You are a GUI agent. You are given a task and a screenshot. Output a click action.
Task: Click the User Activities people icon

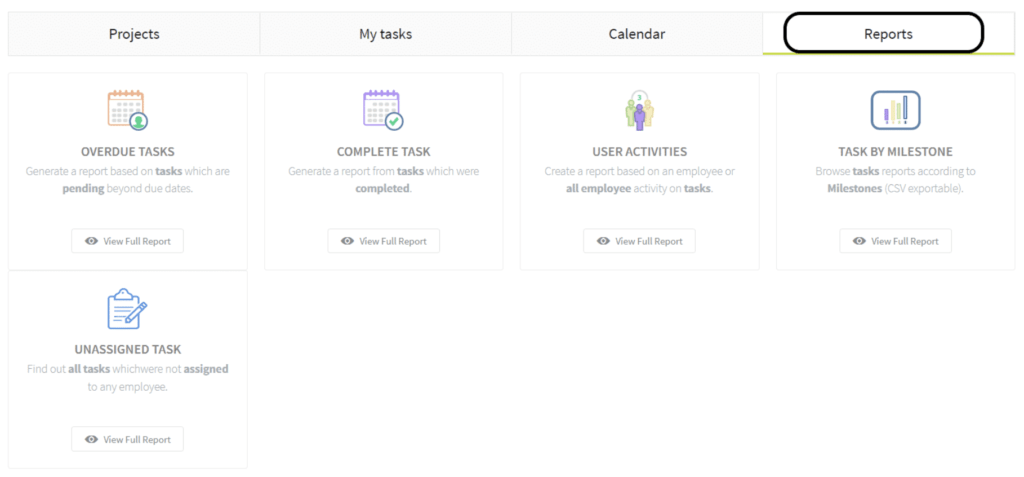click(639, 110)
